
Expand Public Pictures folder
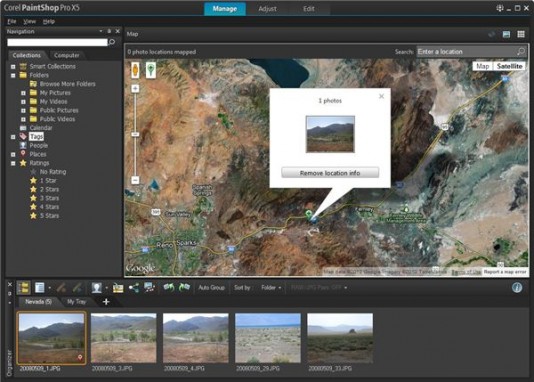[23, 111]
